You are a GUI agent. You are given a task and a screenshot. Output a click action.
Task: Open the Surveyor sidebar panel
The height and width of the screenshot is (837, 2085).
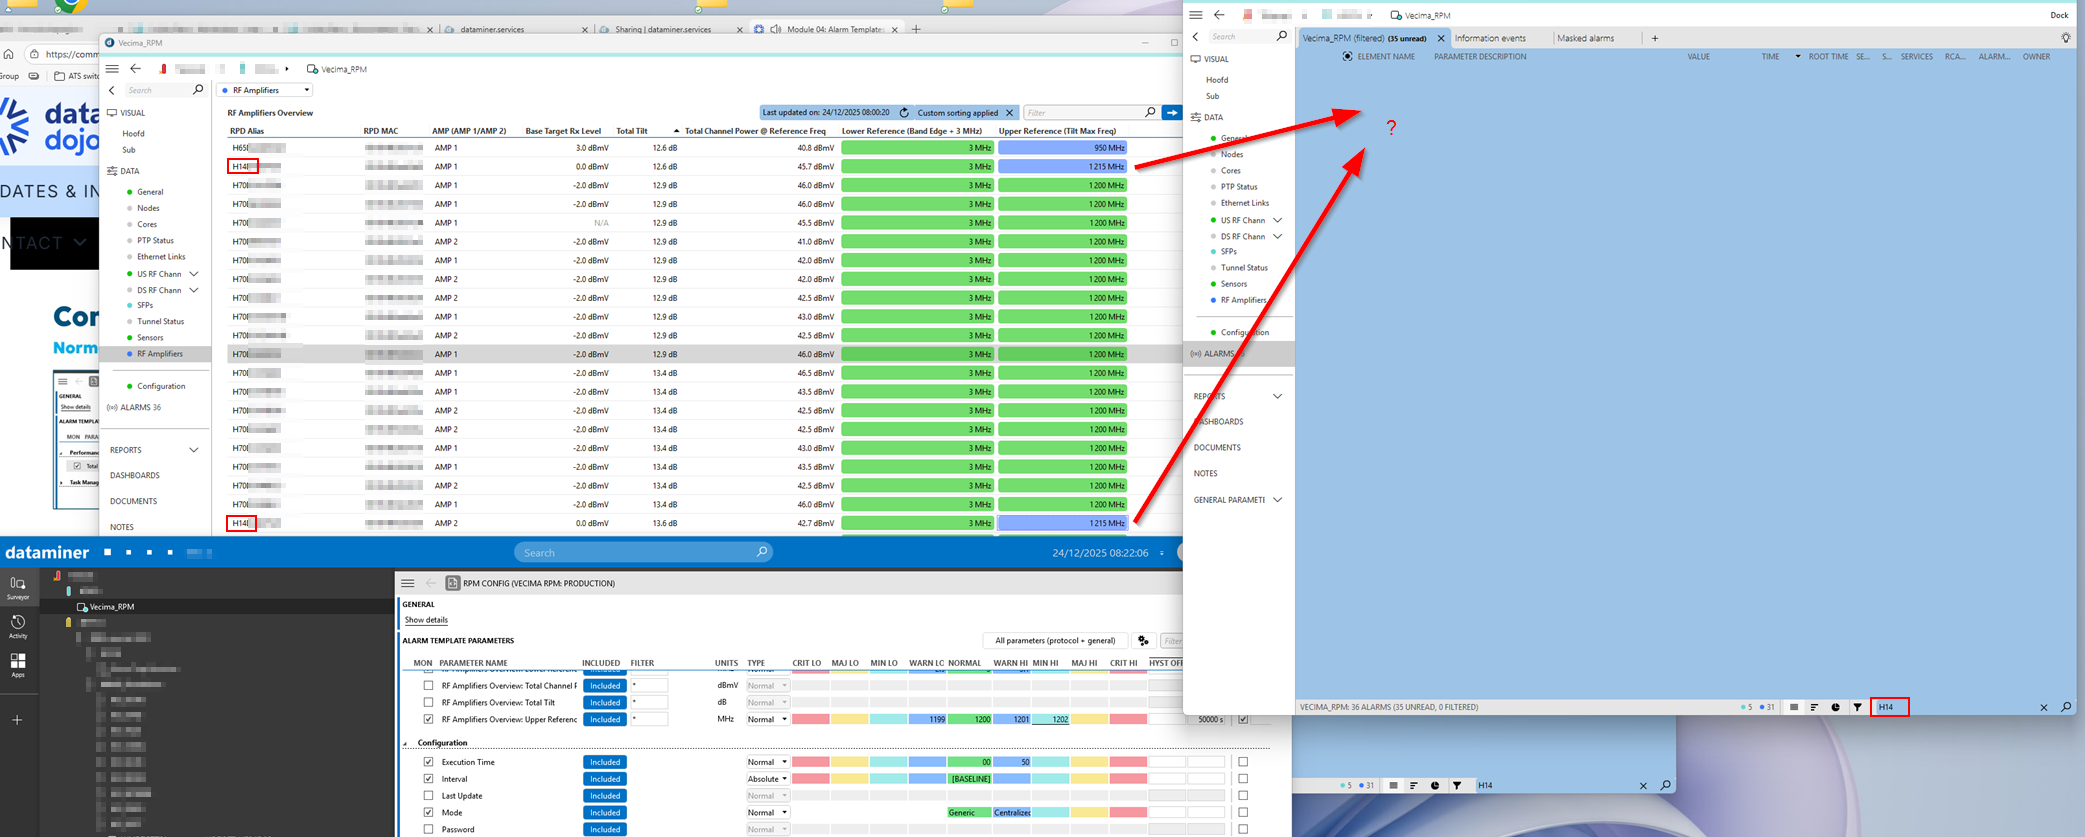(x=18, y=587)
